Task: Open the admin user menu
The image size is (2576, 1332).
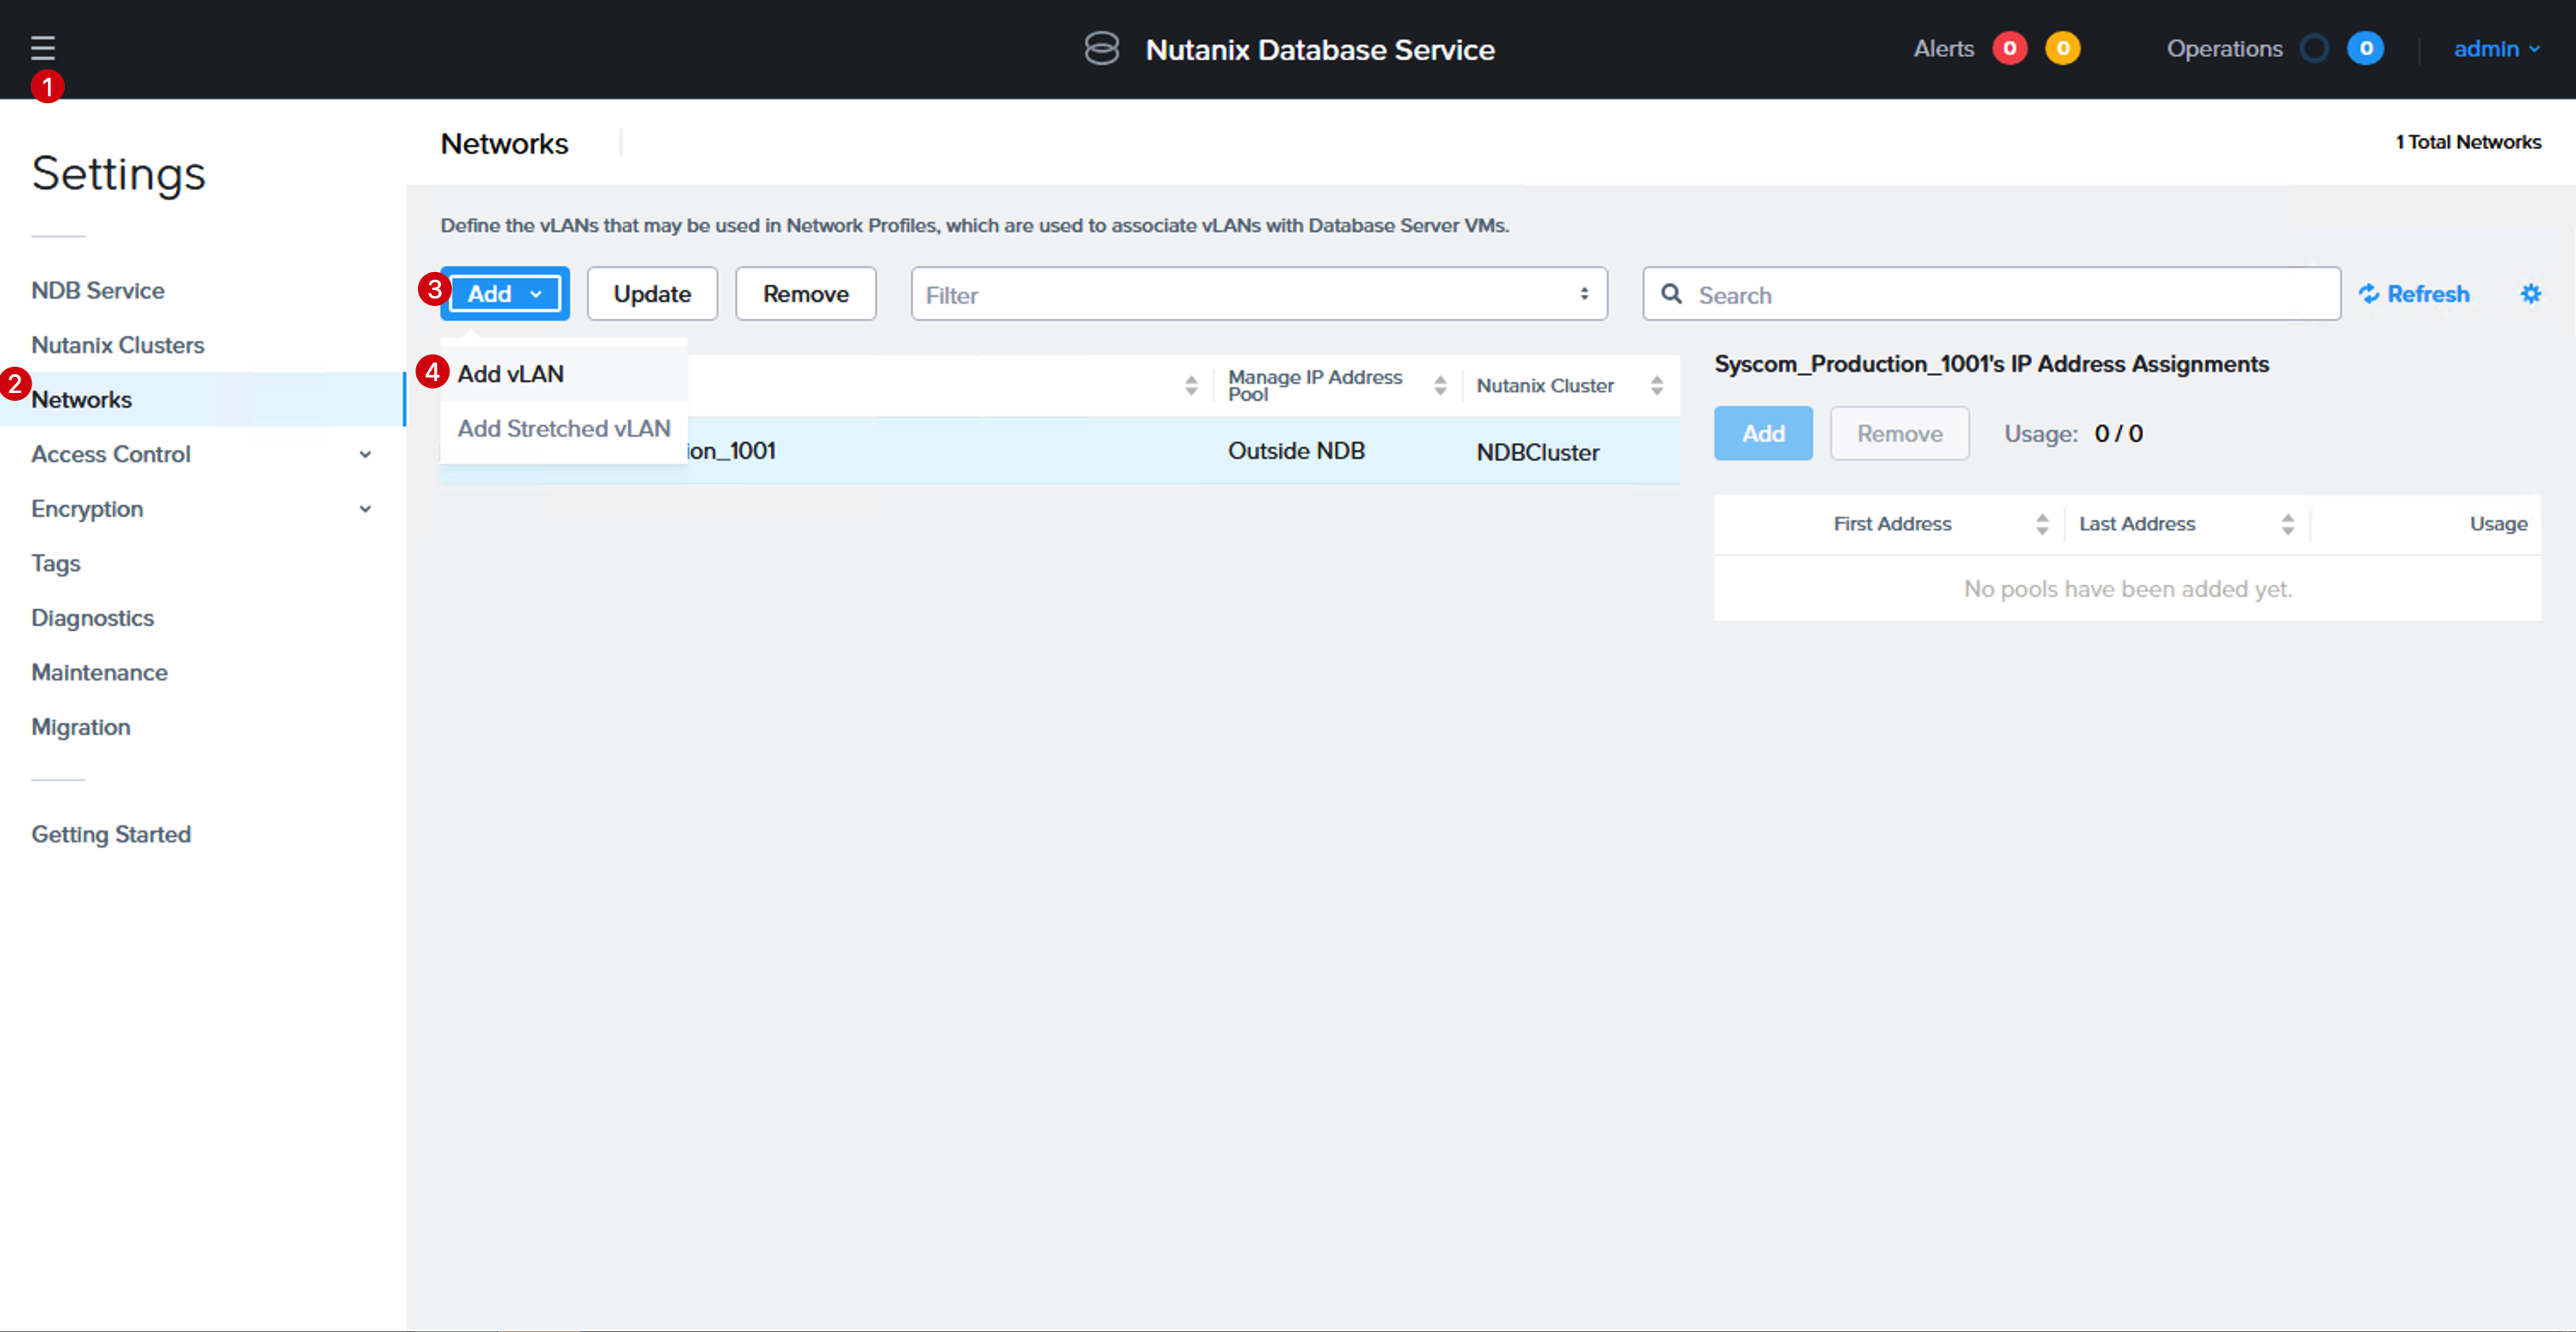Action: (2496, 48)
